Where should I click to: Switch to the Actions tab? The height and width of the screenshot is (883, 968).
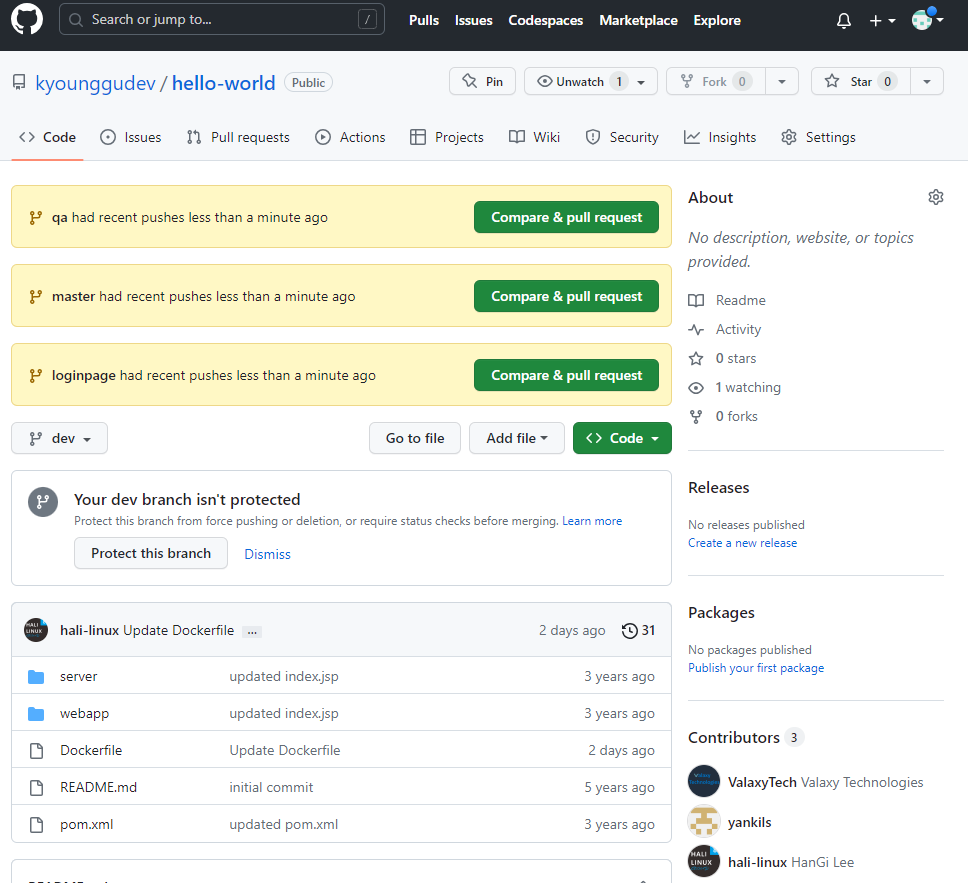[x=350, y=137]
